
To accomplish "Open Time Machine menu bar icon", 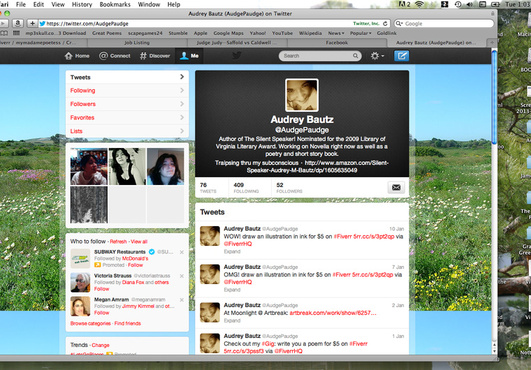I will (458, 4).
